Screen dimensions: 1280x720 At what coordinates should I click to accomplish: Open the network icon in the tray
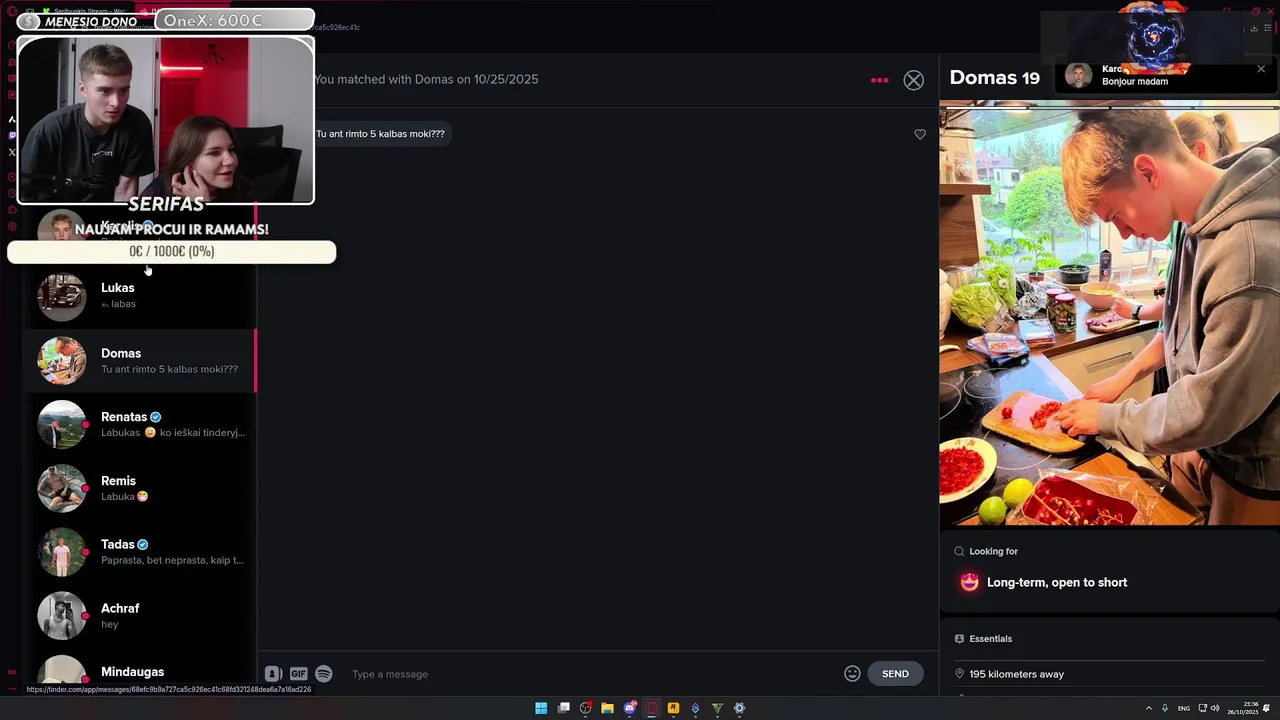(x=1202, y=708)
